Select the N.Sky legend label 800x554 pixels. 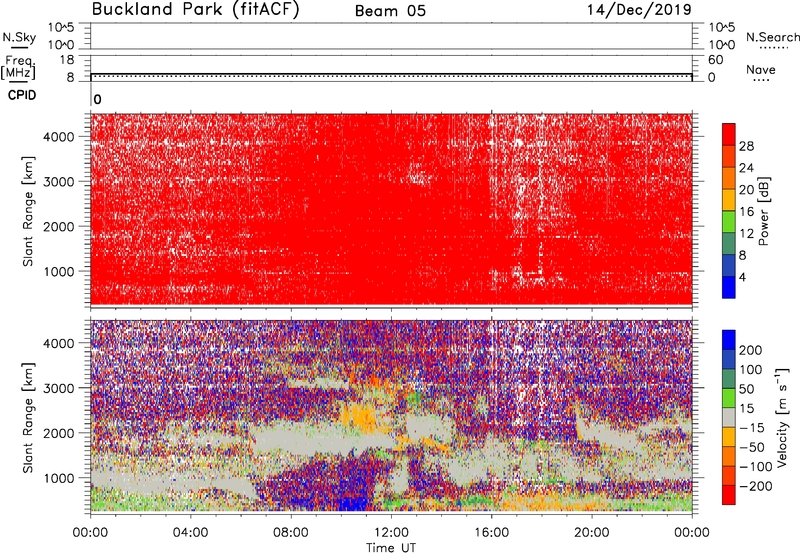[19, 37]
